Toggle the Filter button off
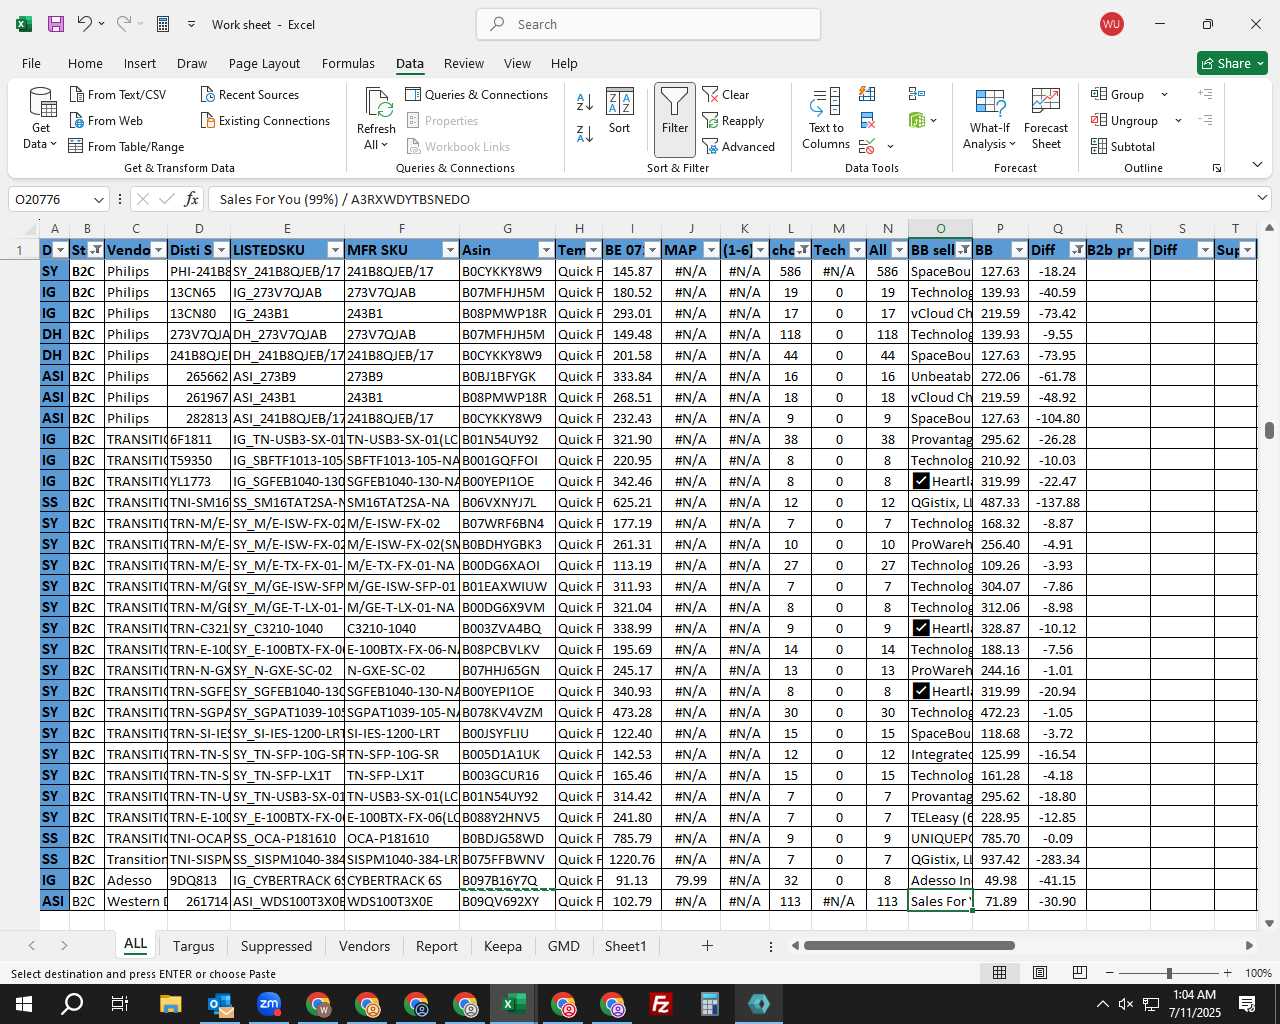The image size is (1280, 1024). click(x=675, y=119)
